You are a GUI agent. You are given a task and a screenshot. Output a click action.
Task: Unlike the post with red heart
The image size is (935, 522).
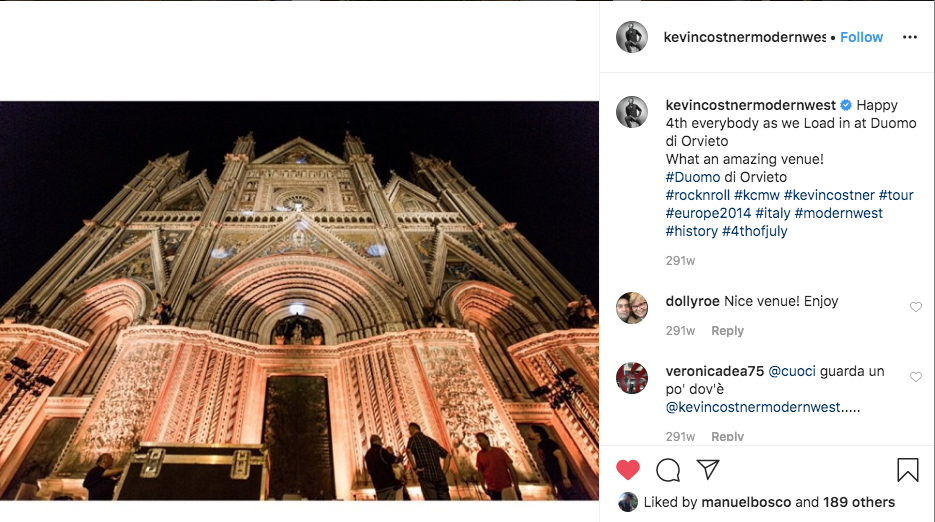[627, 469]
